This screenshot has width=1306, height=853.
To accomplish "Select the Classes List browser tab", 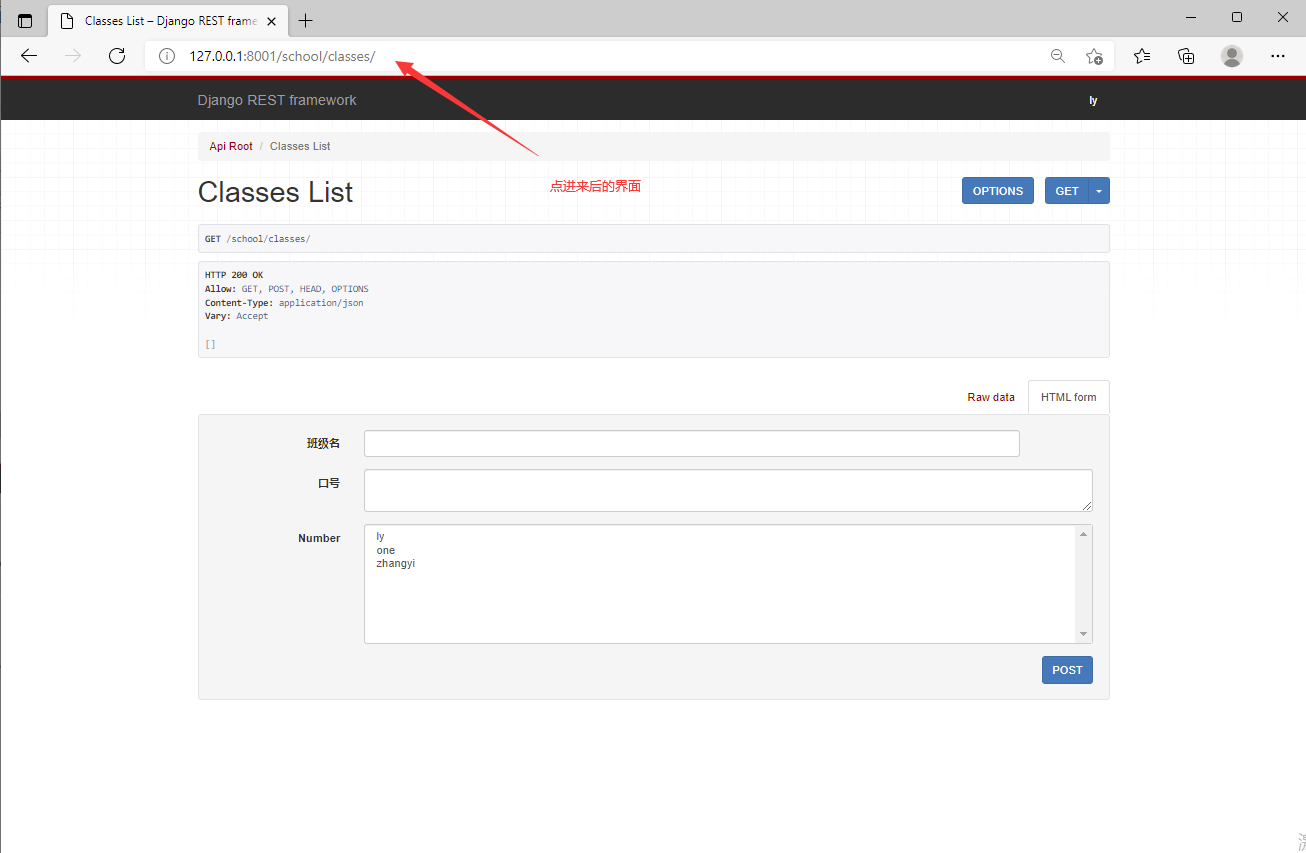I will coord(167,21).
